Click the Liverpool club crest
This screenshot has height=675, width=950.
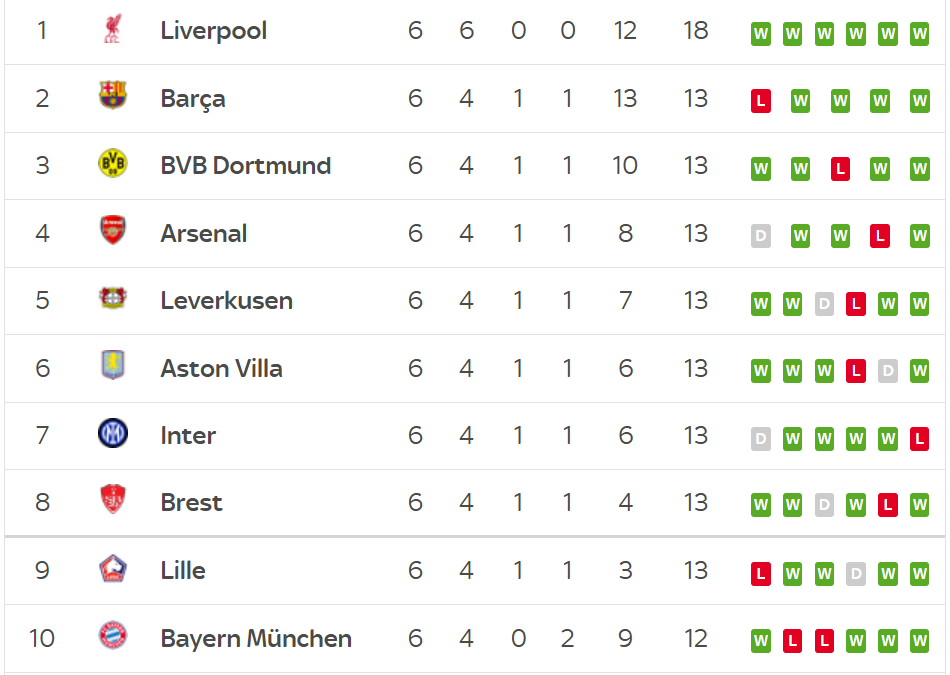[x=113, y=30]
